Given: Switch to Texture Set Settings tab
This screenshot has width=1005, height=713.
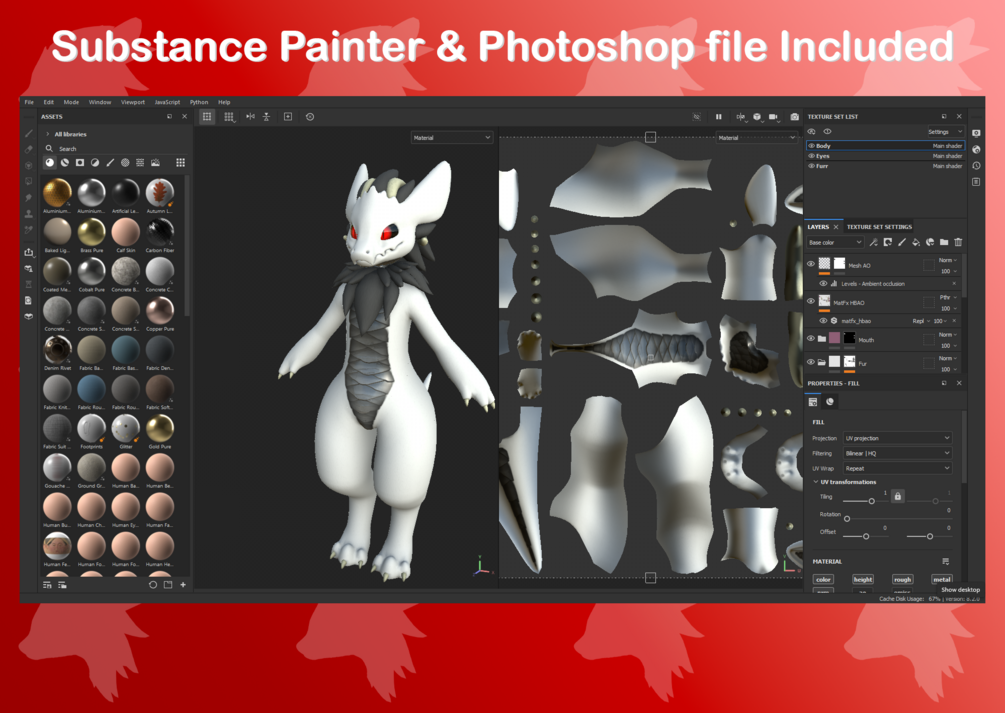Looking at the screenshot, I should coord(879,227).
